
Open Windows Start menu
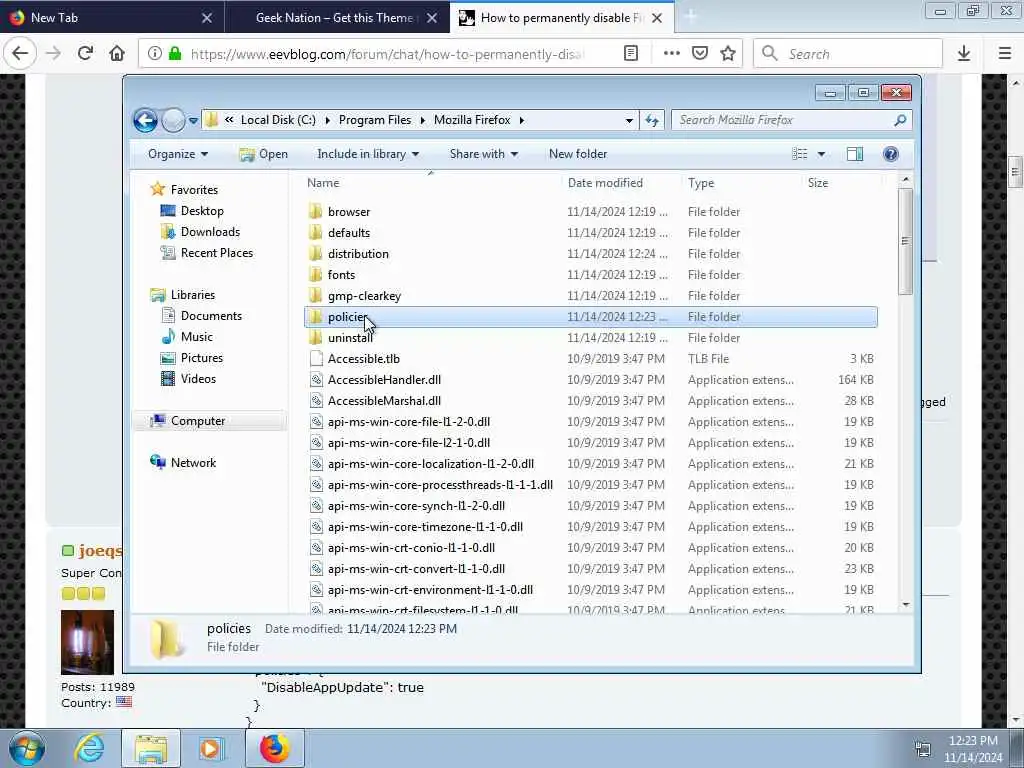(27, 748)
